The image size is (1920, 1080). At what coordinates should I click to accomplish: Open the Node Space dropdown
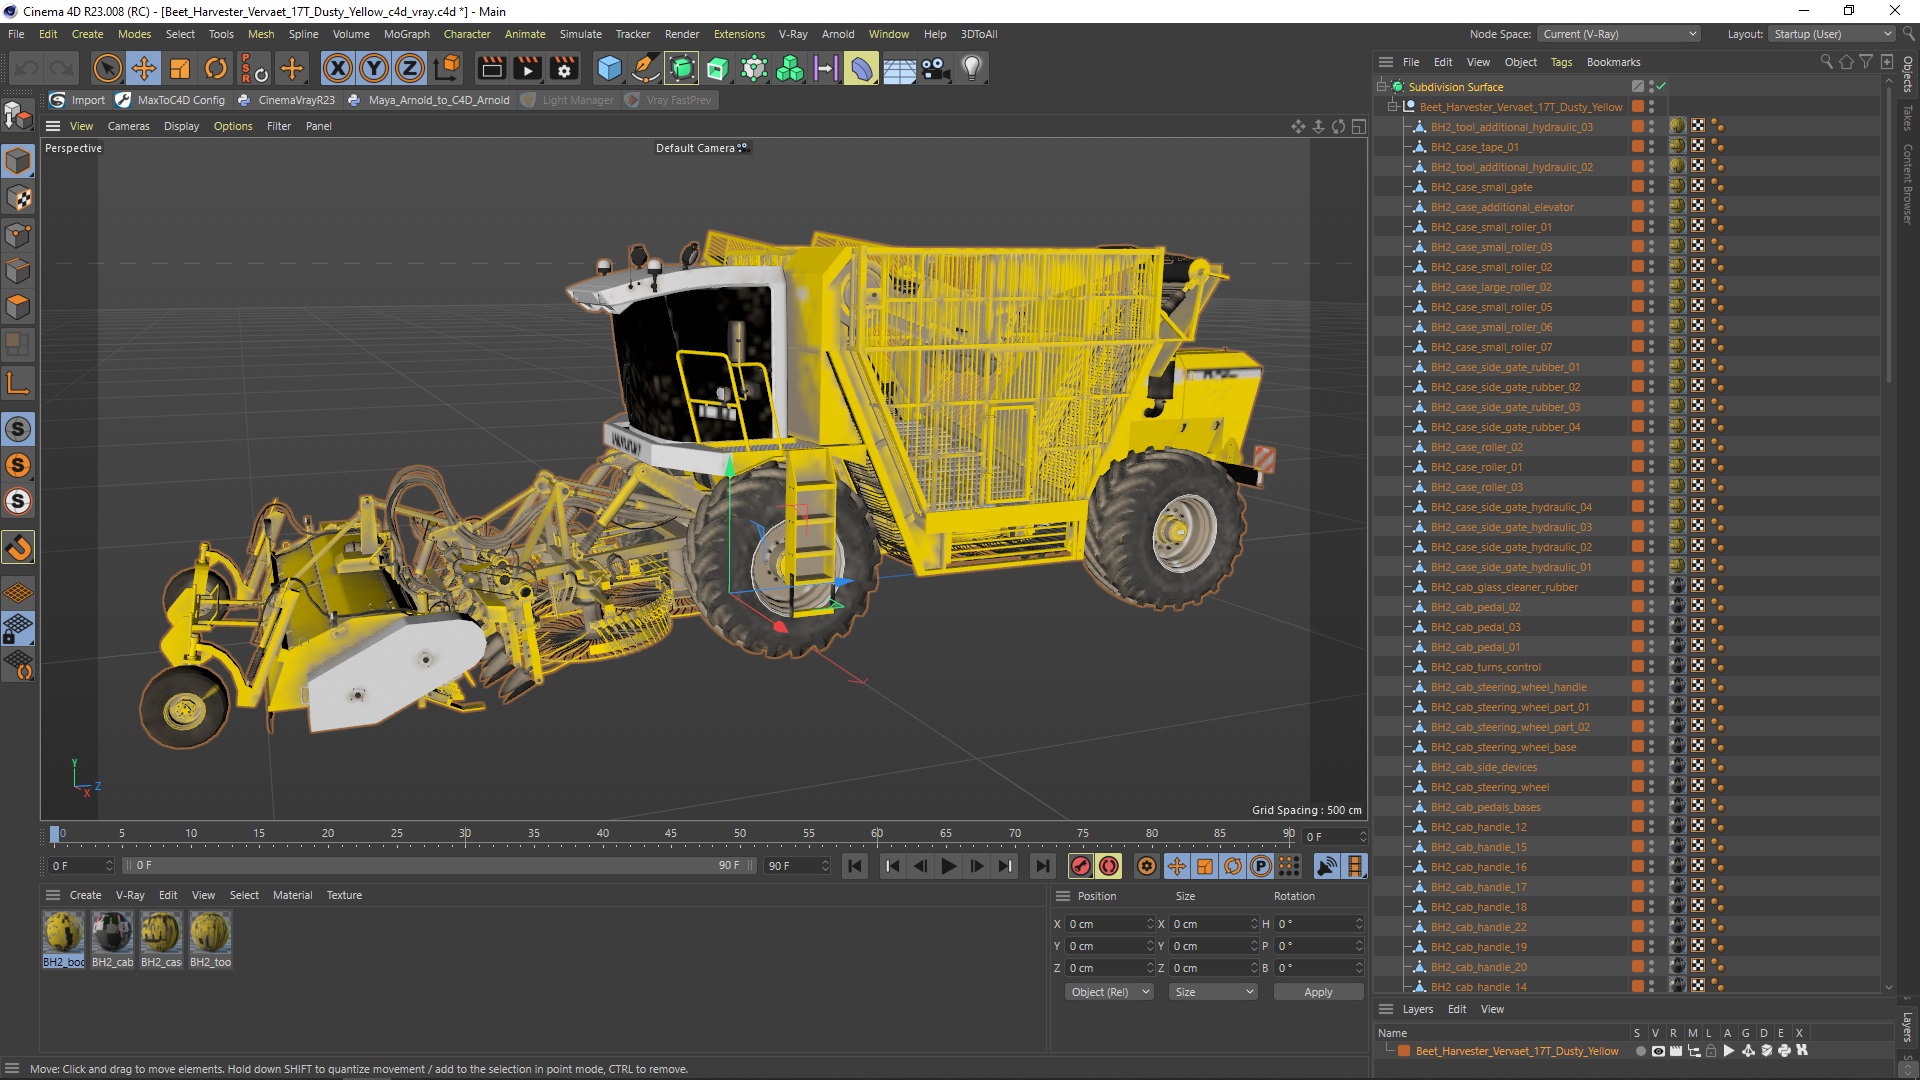(x=1619, y=34)
